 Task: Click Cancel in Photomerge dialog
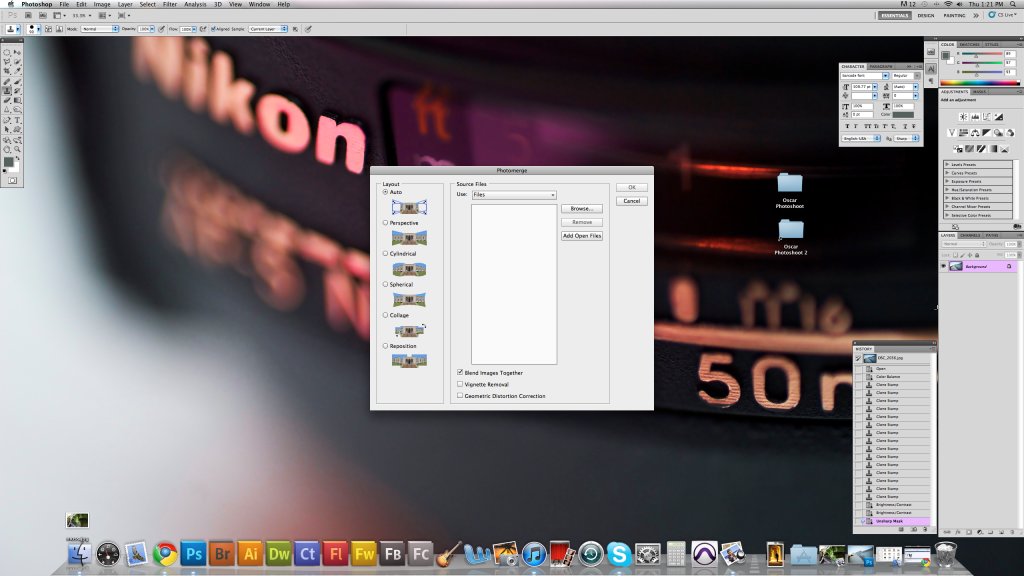point(632,201)
